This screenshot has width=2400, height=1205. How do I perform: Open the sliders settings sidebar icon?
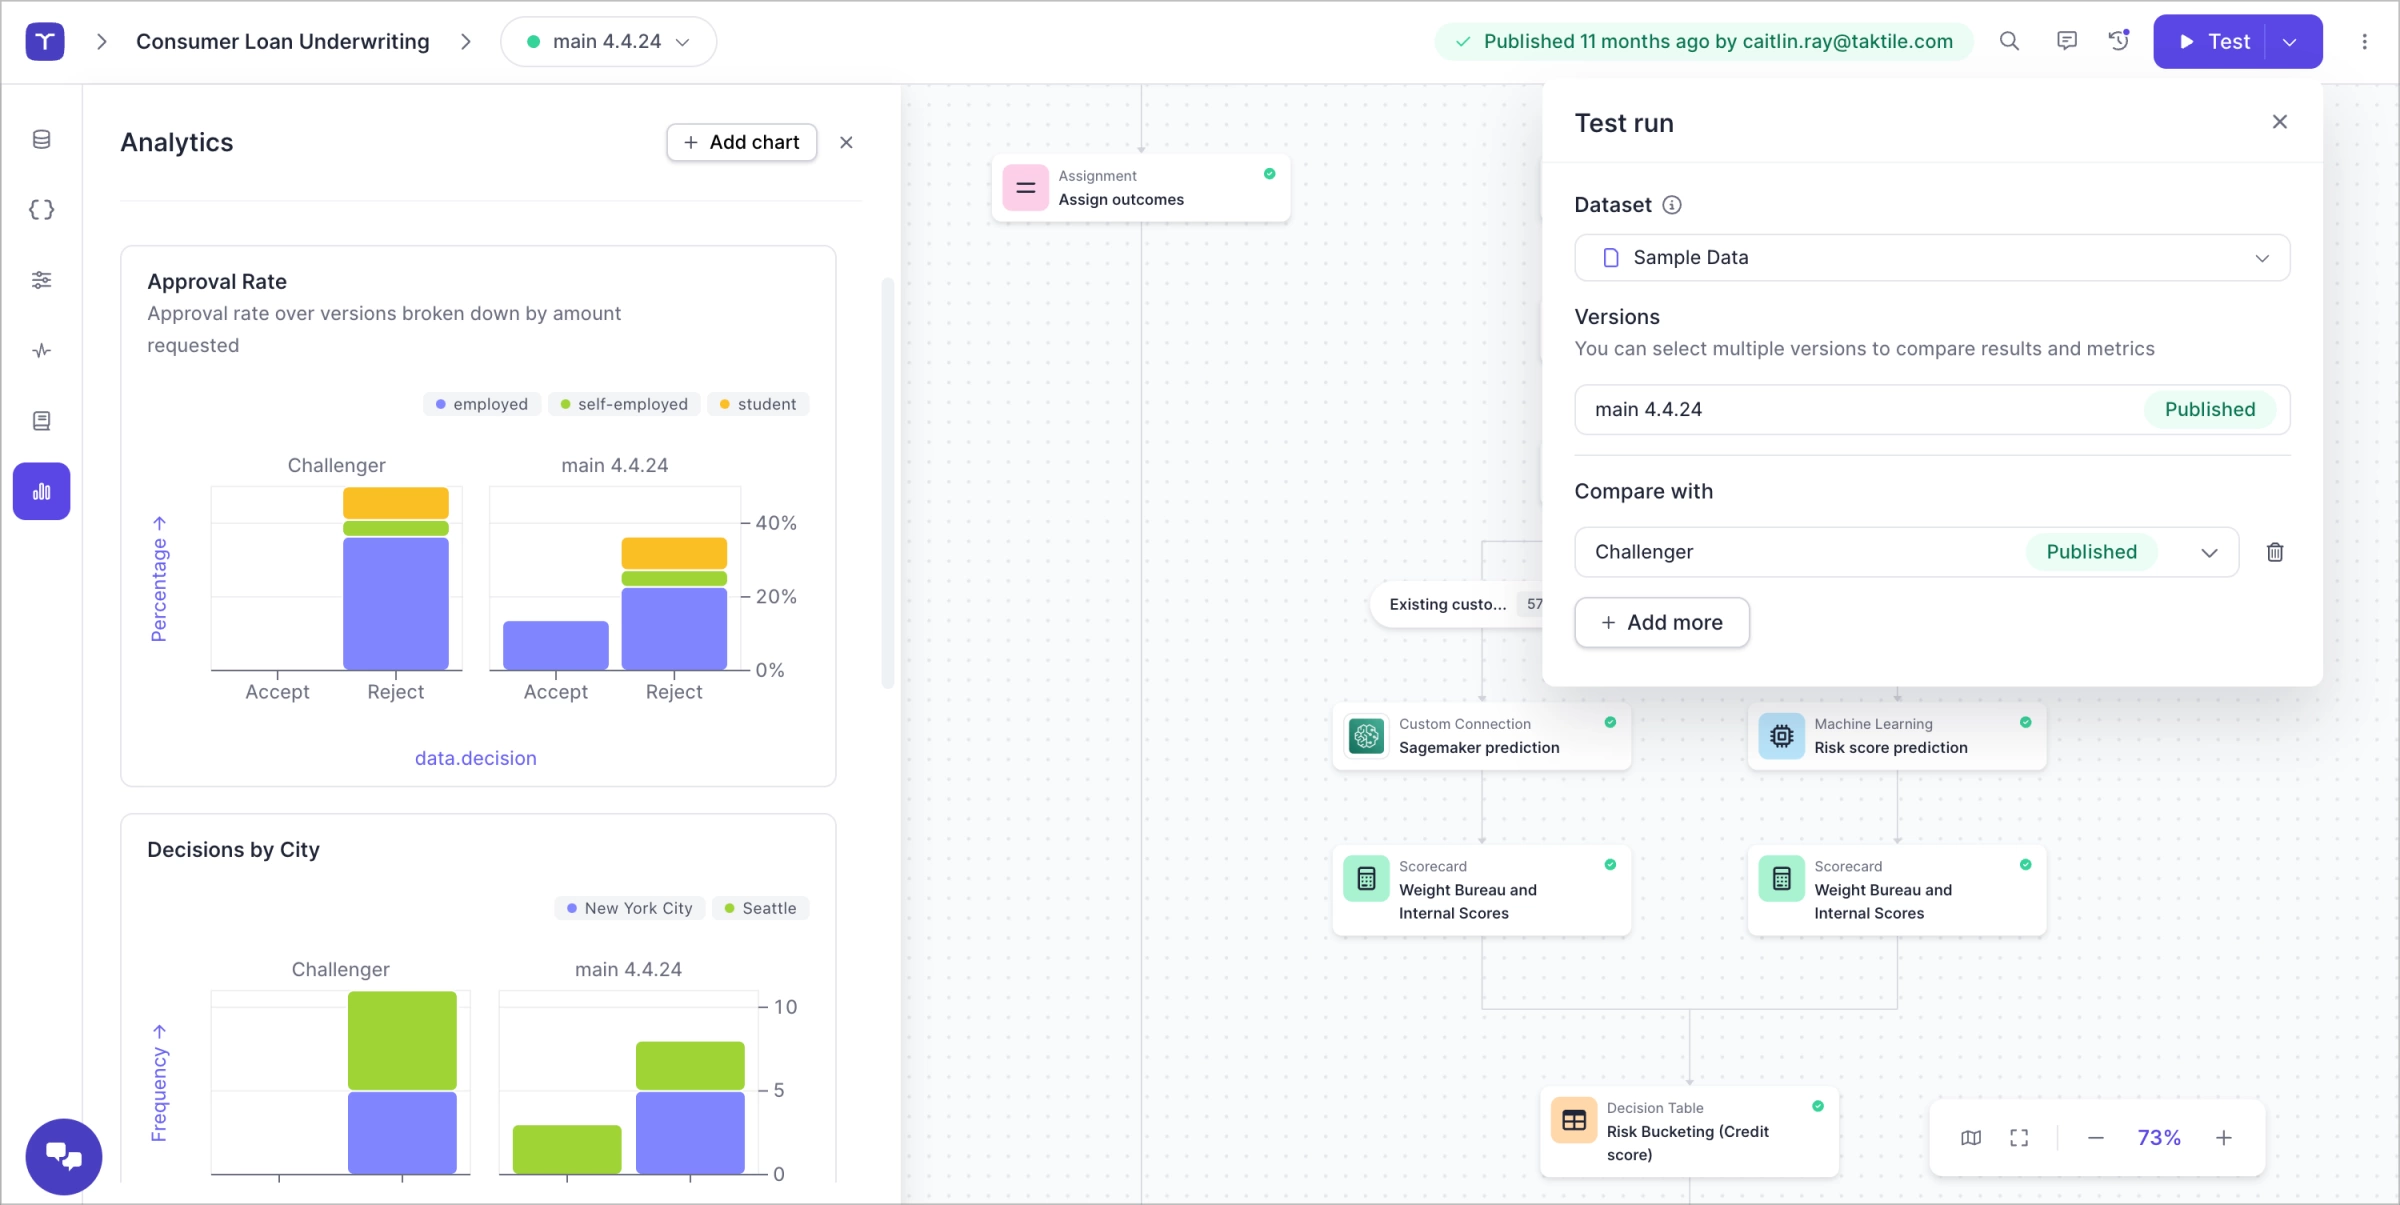coord(41,280)
